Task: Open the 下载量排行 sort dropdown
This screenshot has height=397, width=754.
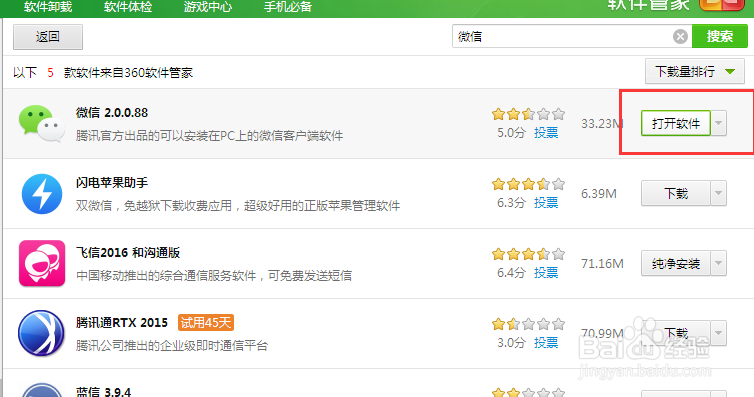Action: coord(695,72)
